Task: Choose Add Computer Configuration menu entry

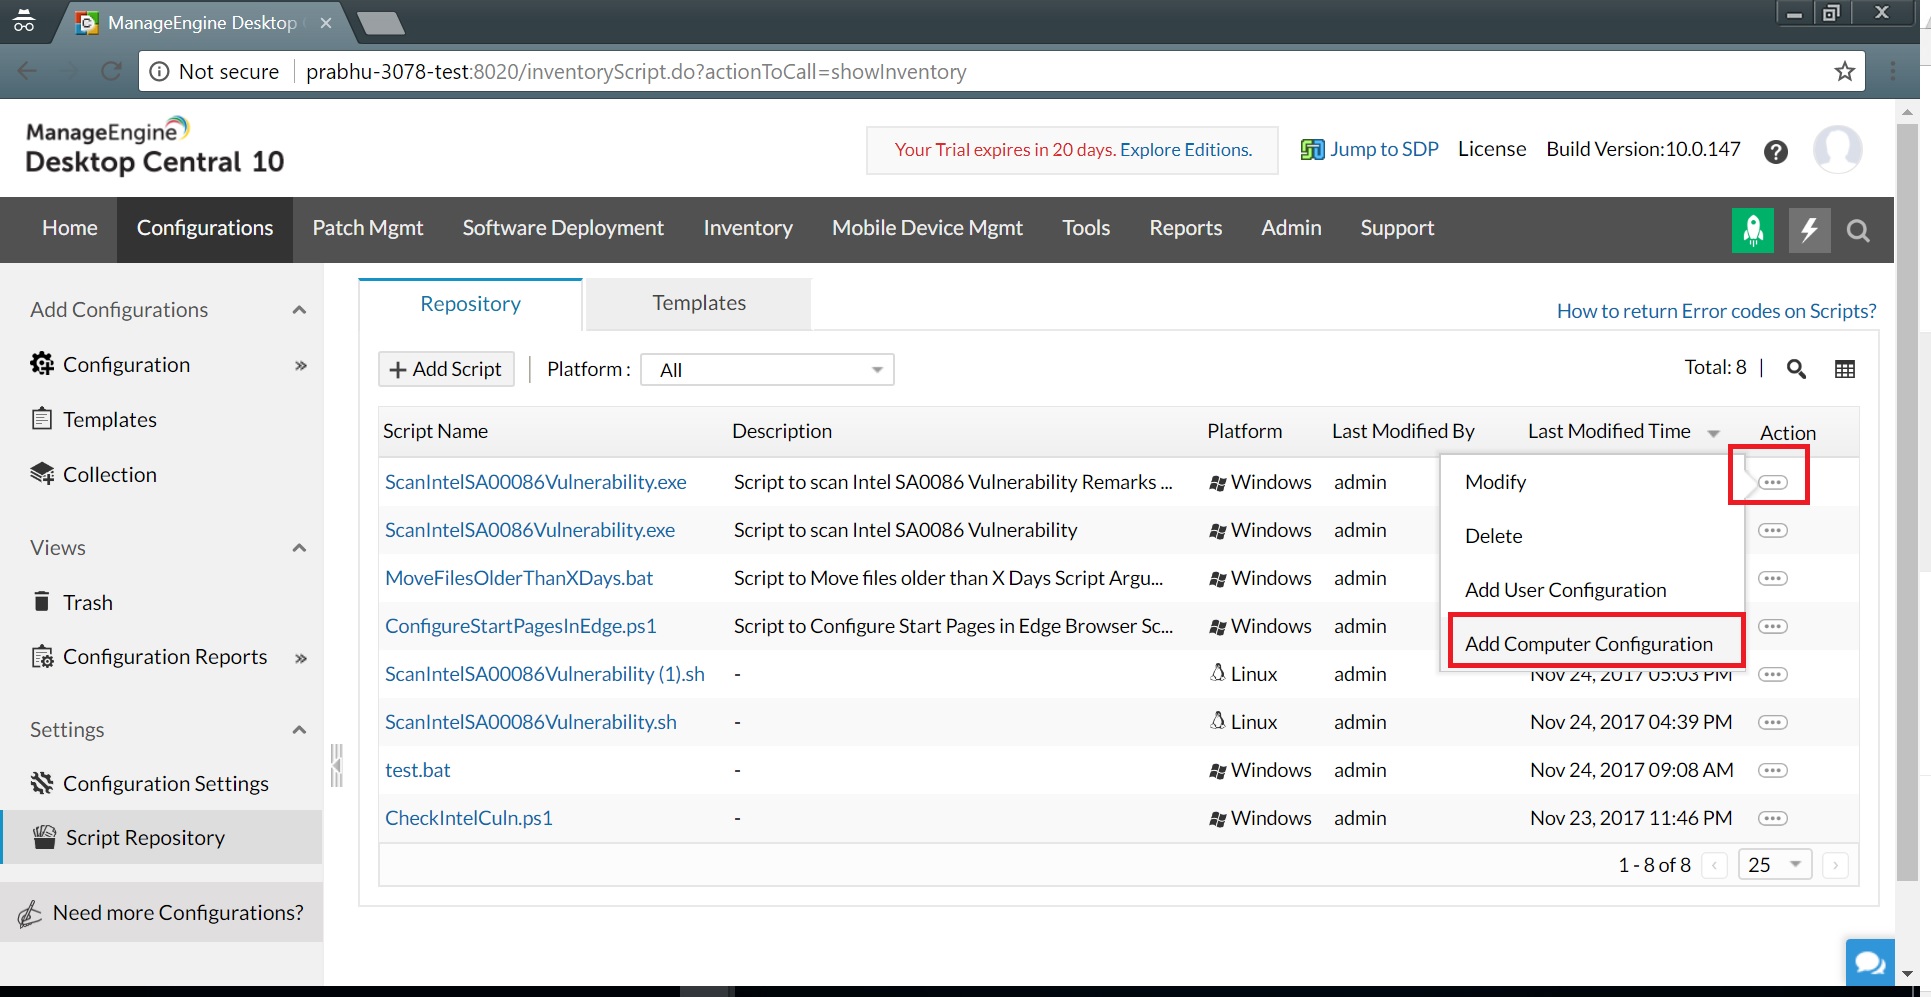Action: pyautogui.click(x=1589, y=644)
